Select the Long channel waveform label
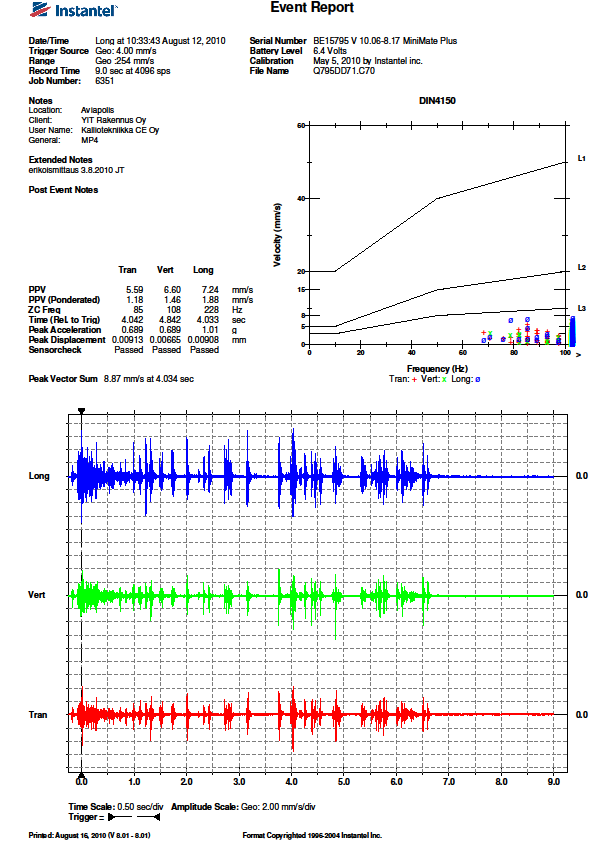 [x=39, y=476]
